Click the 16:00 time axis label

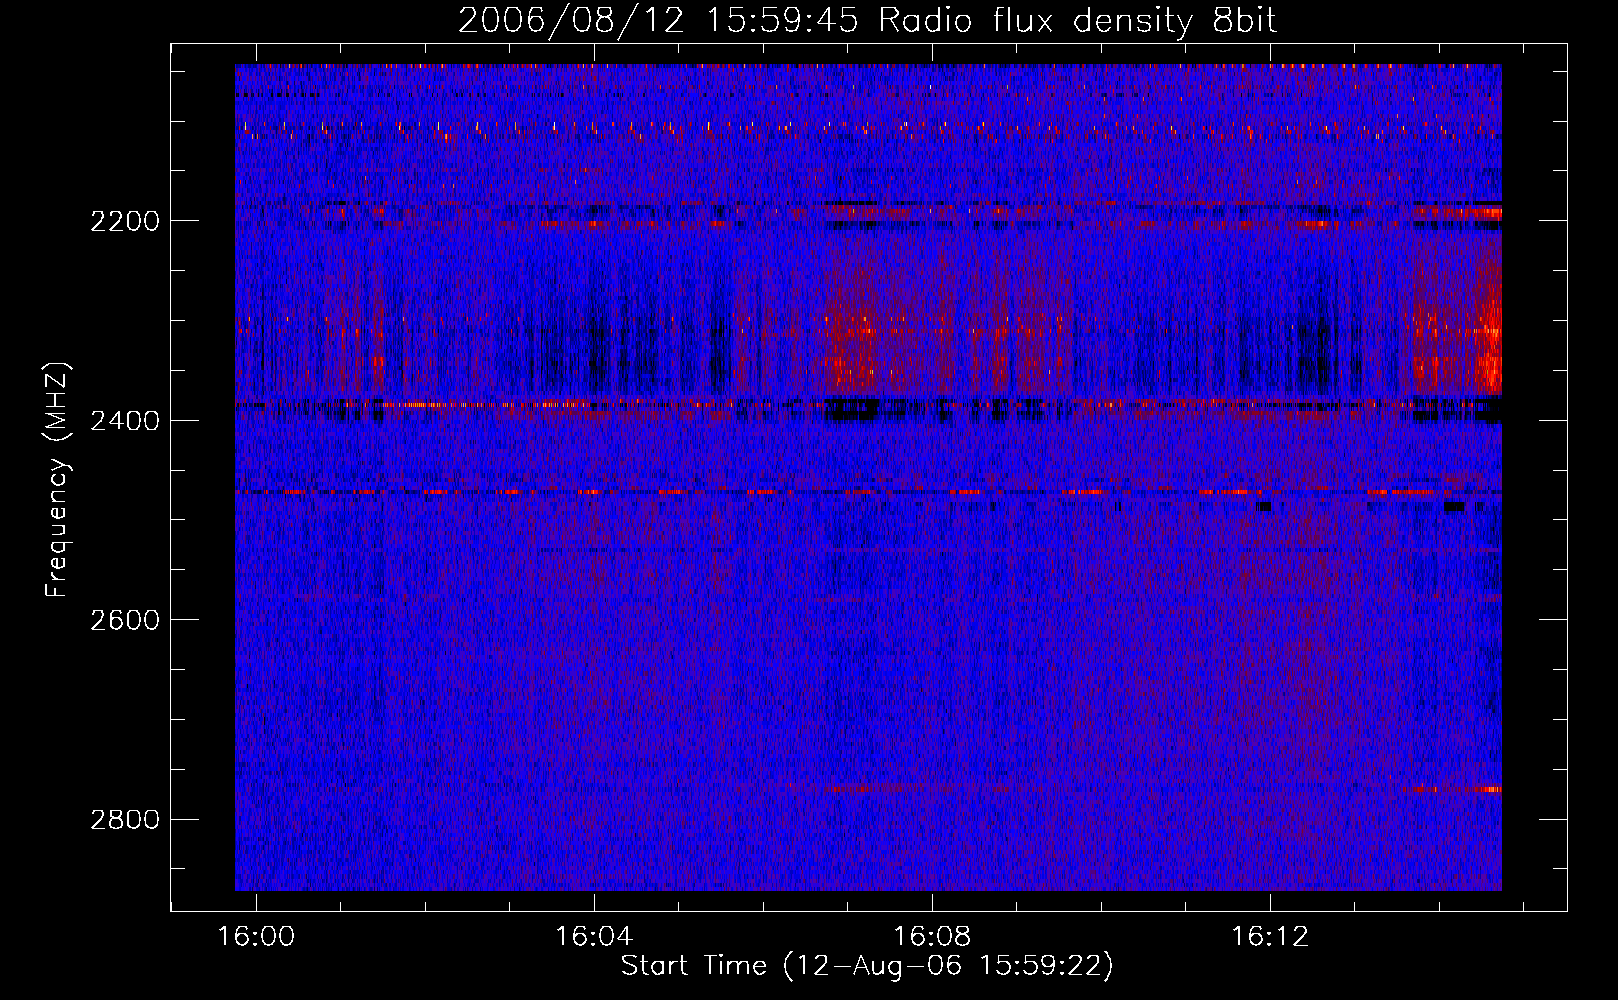pos(256,937)
